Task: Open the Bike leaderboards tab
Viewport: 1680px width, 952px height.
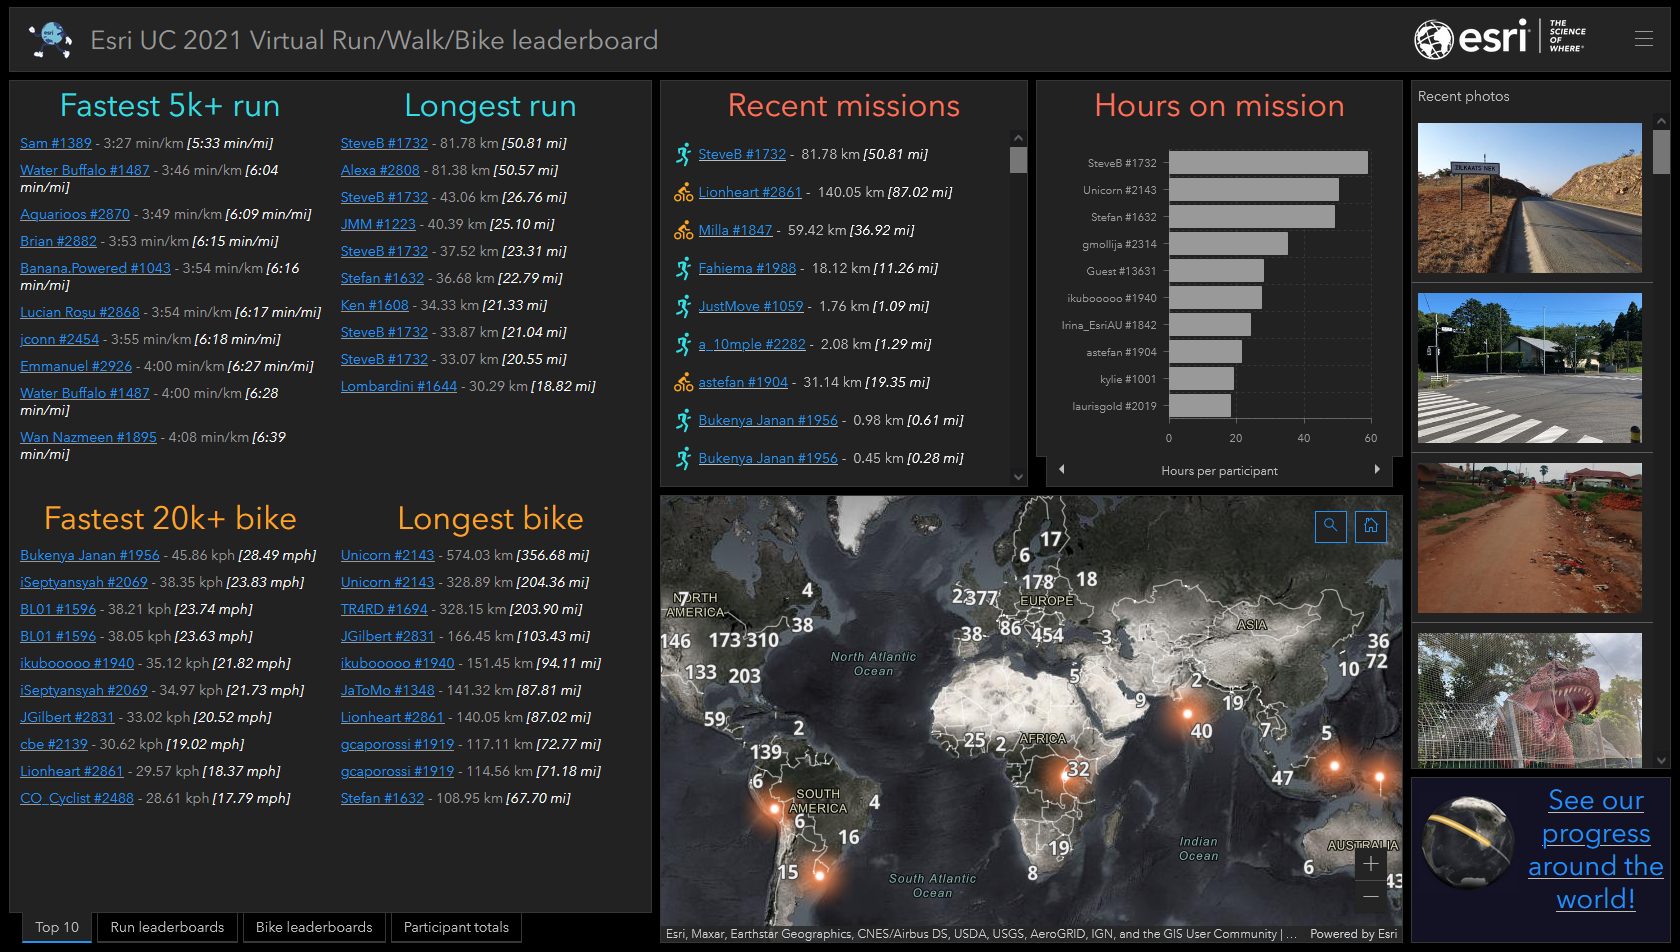Action: point(314,927)
